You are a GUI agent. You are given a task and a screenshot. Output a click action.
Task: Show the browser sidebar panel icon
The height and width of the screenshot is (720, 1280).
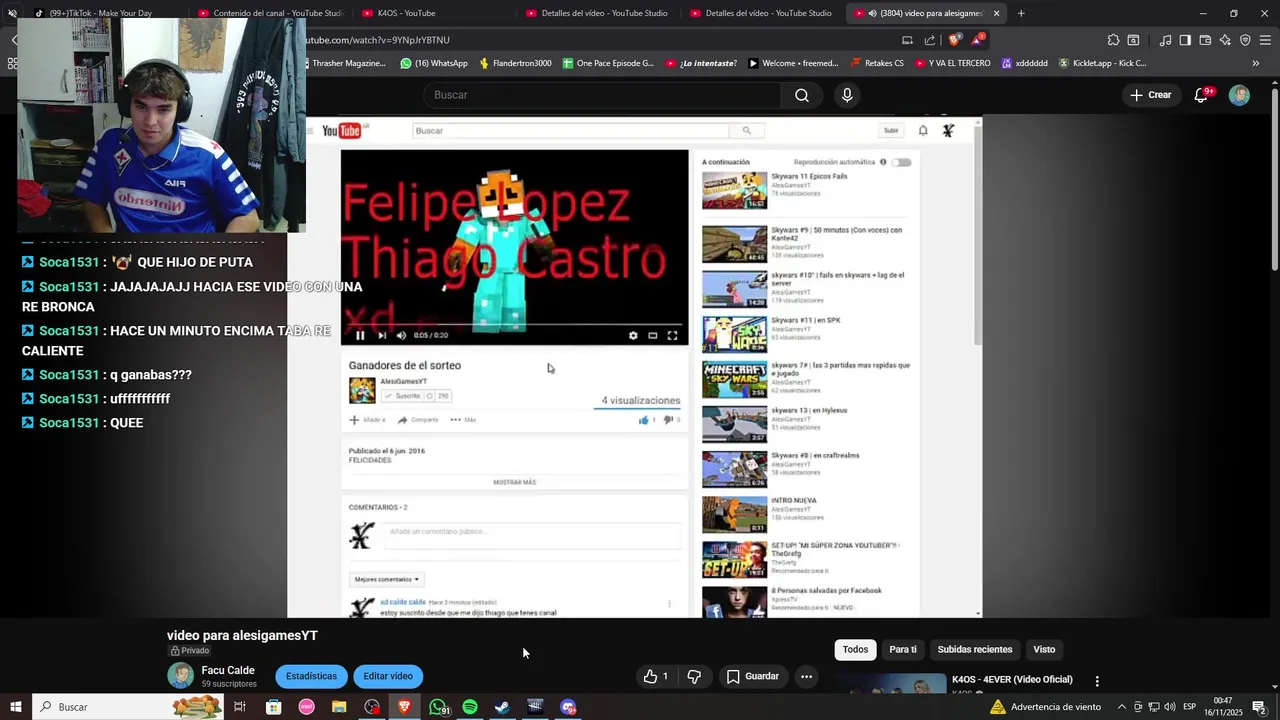coord(1185,40)
